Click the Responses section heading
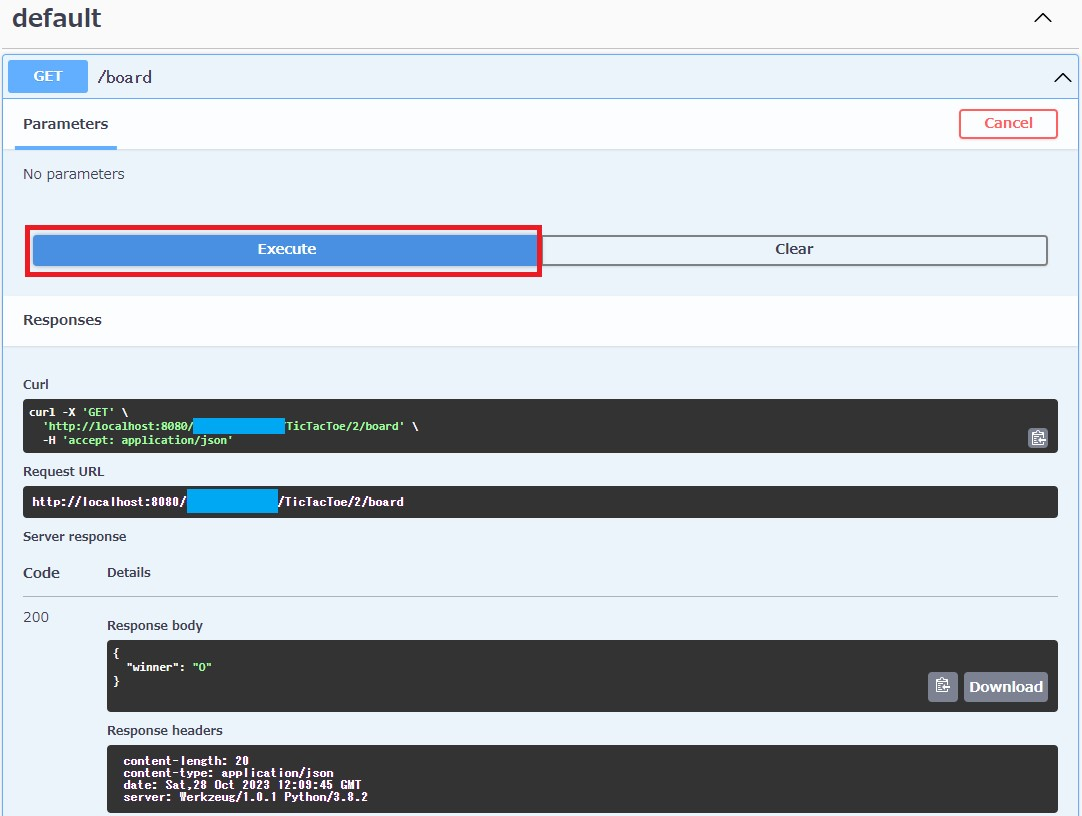Viewport: 1082px width, 816px height. (62, 320)
